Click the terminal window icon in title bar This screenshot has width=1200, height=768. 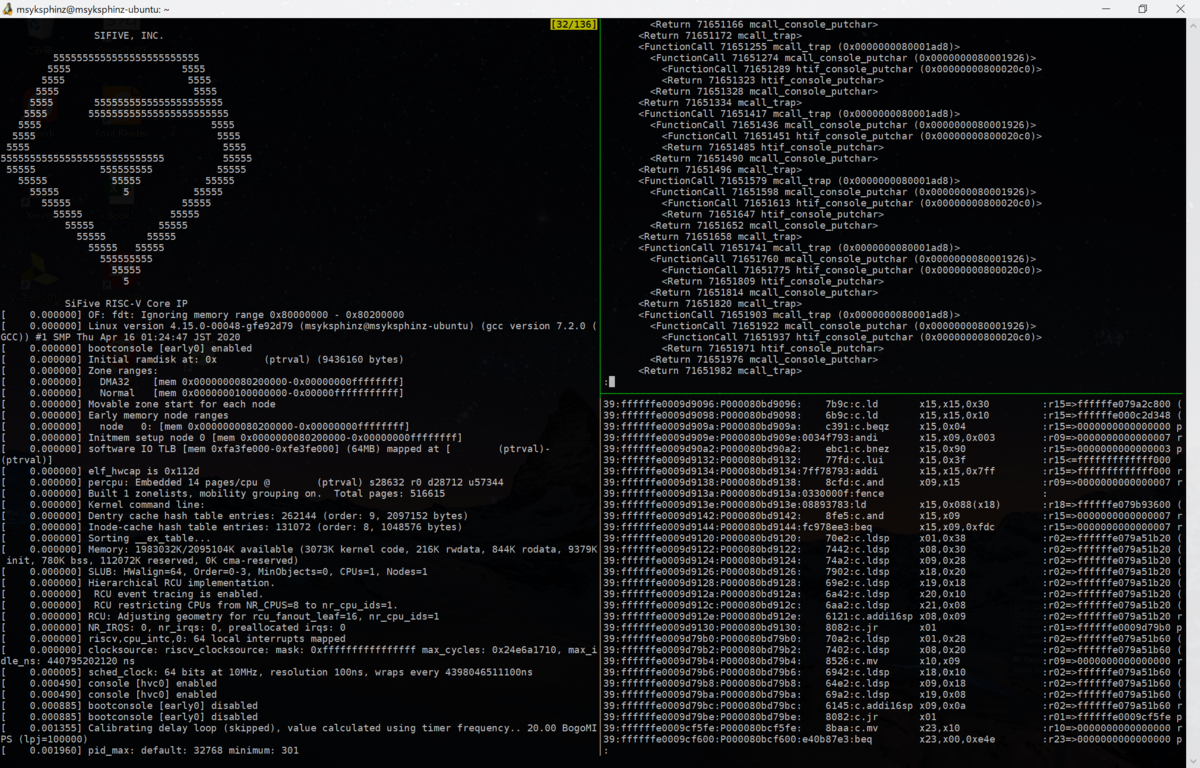coord(9,8)
